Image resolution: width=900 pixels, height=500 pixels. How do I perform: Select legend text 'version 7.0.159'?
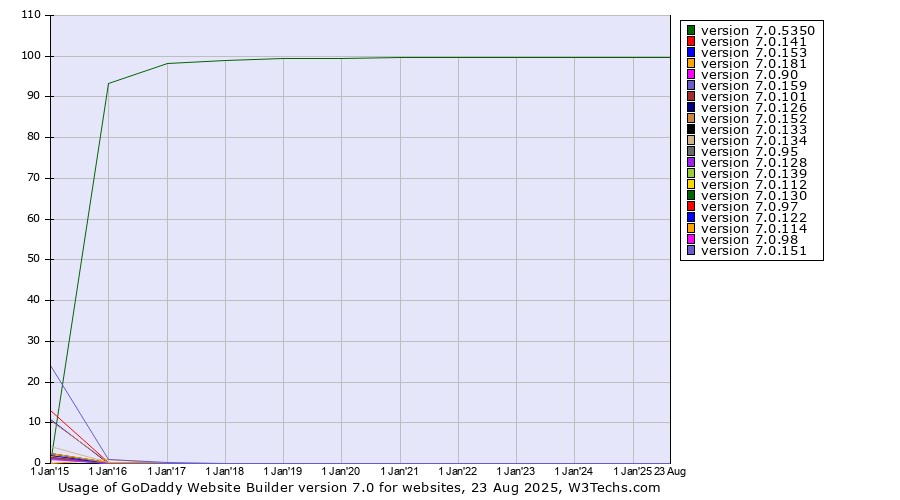[754, 86]
